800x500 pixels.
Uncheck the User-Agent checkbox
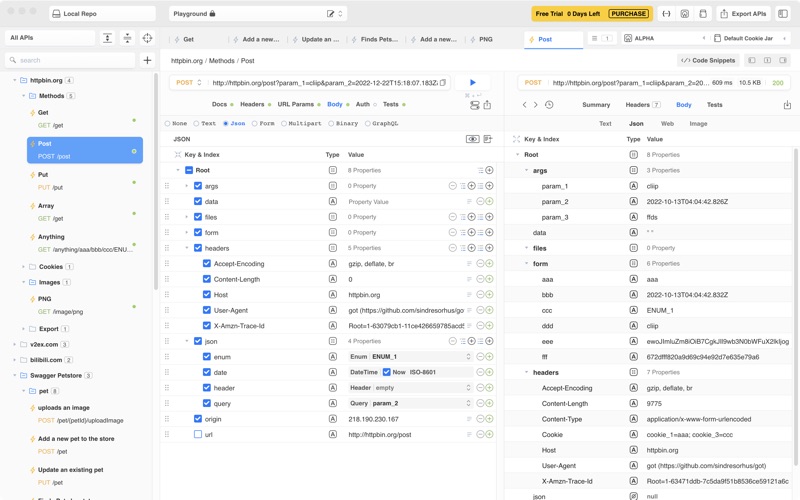point(207,310)
